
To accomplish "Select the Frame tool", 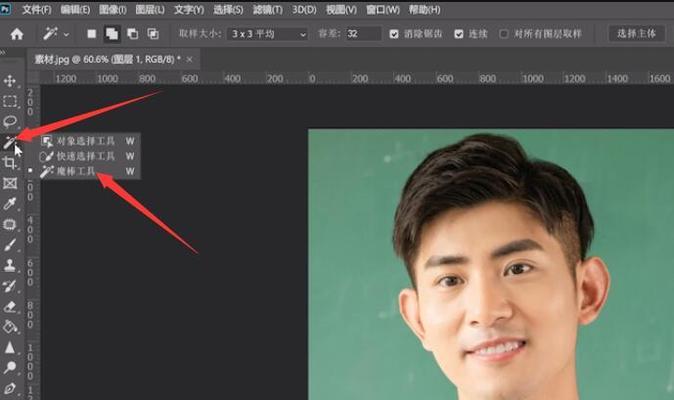I will click(10, 183).
